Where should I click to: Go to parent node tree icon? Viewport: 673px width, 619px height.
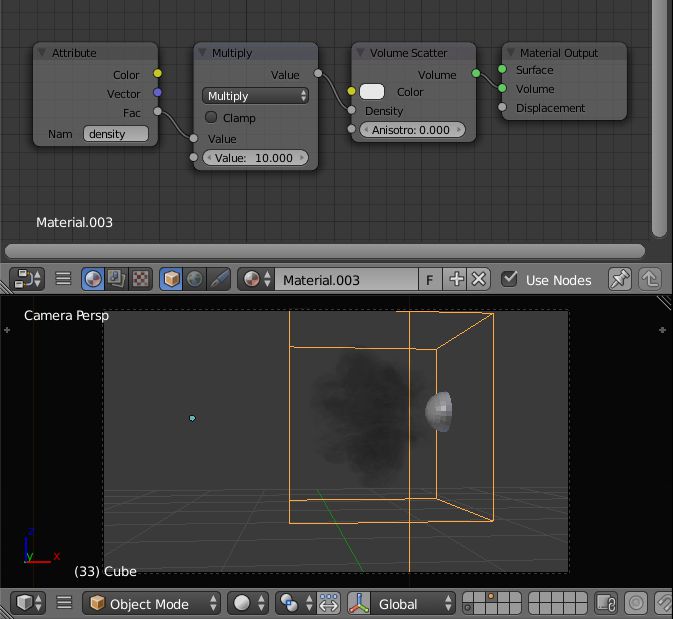pyautogui.click(x=650, y=279)
